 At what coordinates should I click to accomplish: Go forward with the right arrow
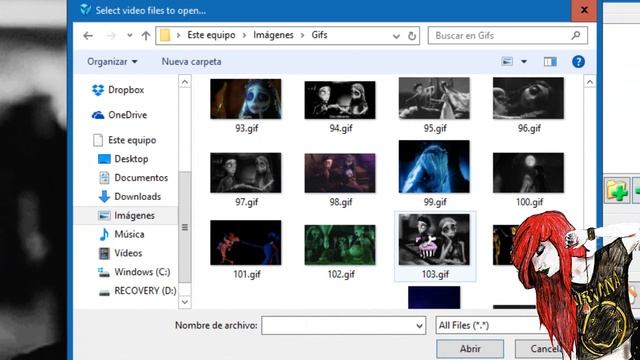(x=111, y=36)
